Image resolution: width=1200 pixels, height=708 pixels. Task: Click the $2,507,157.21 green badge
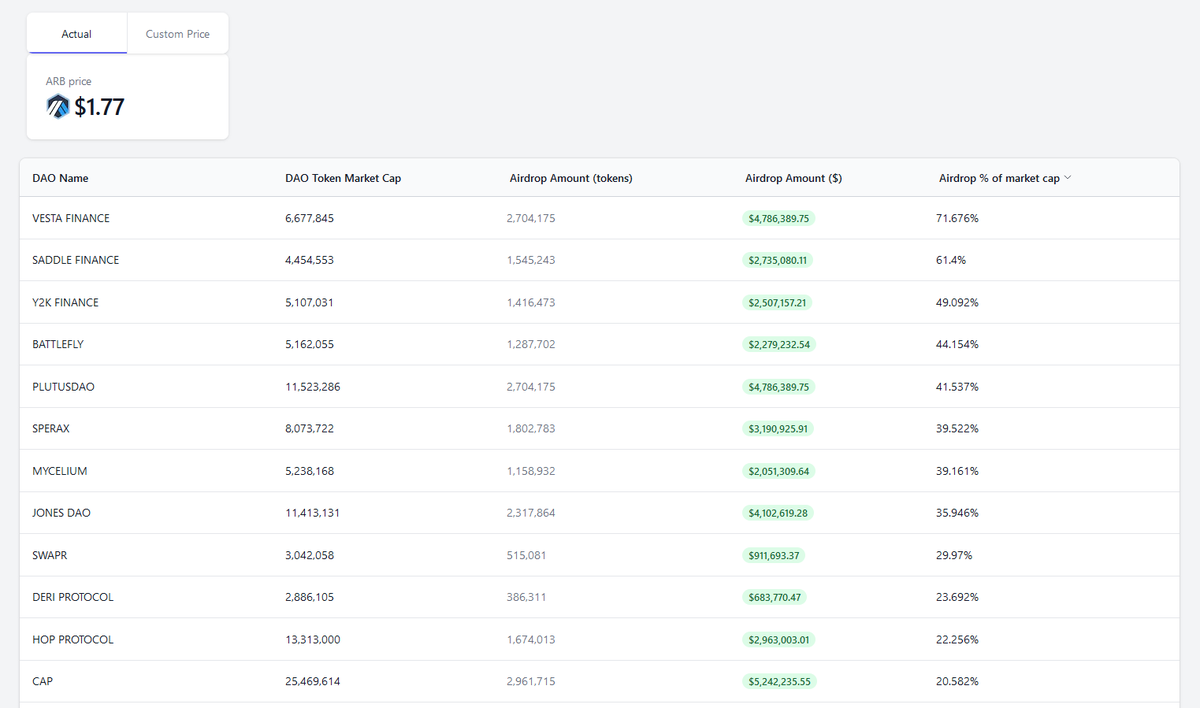pyautogui.click(x=779, y=302)
